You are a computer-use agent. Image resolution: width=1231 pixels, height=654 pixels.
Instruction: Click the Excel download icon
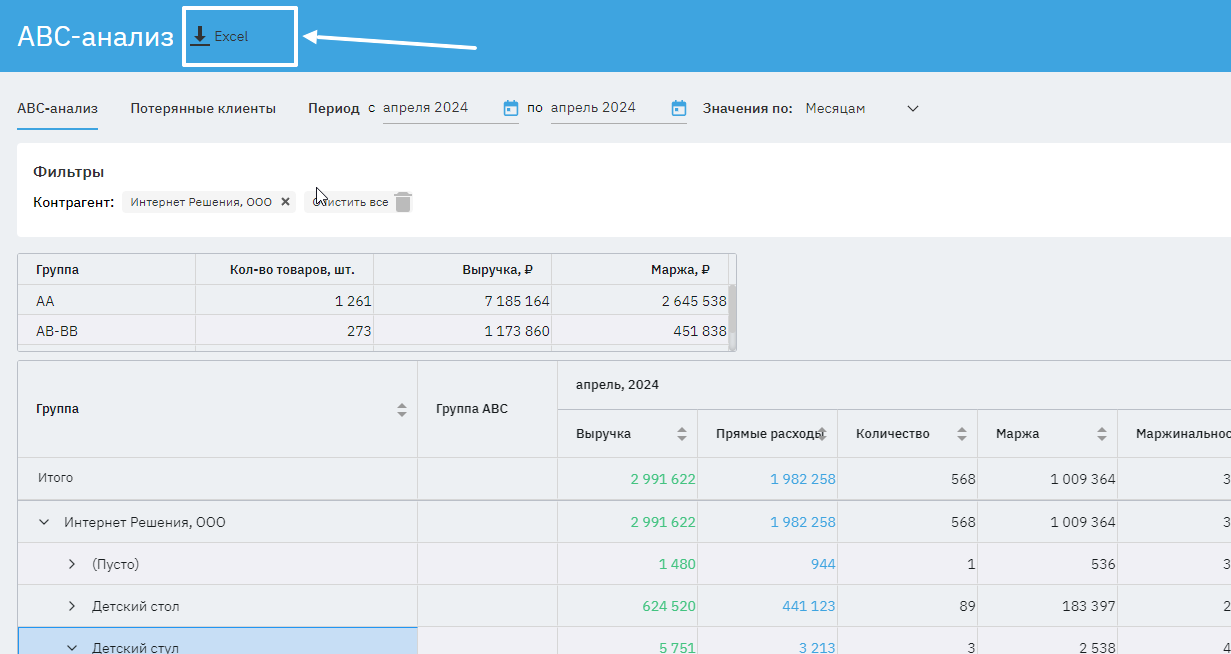pyautogui.click(x=200, y=36)
